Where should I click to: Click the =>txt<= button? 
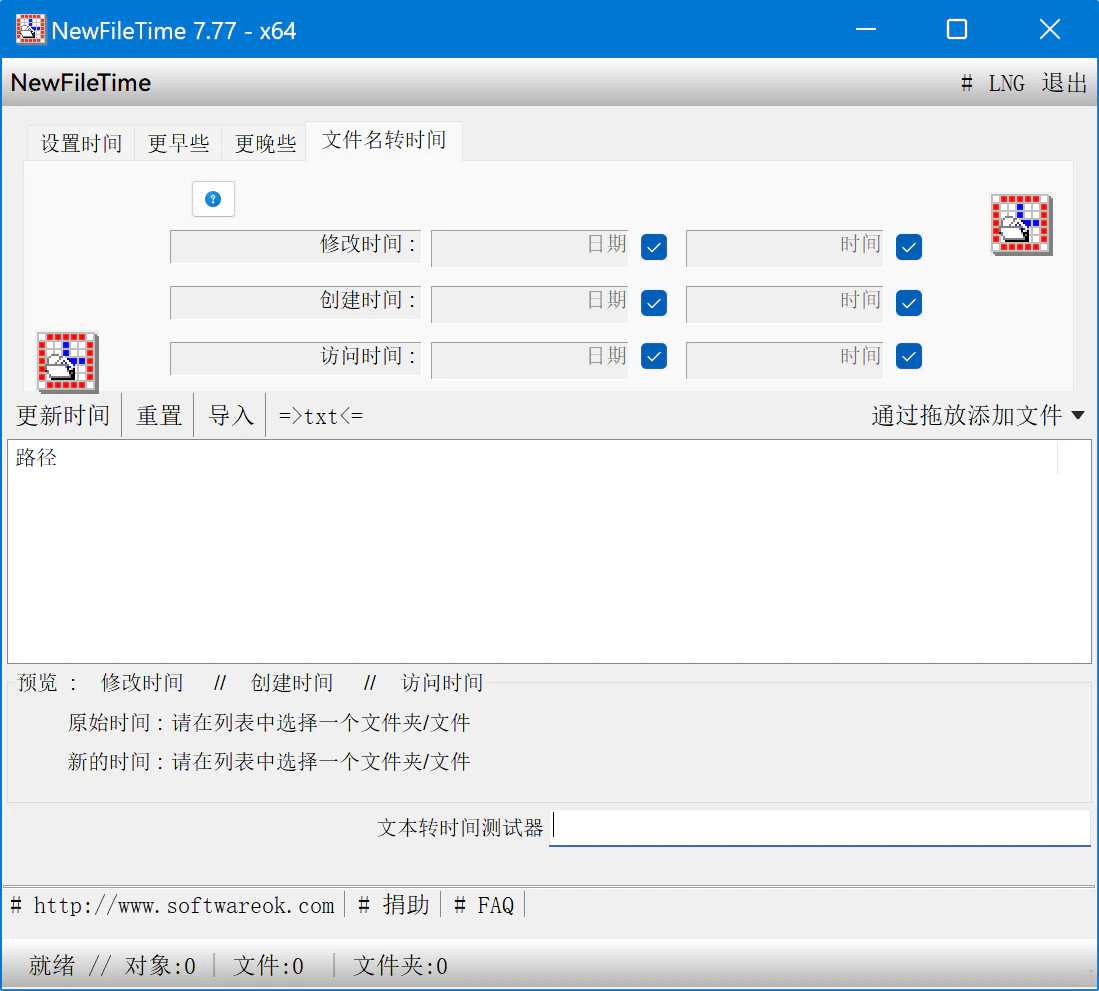(321, 416)
